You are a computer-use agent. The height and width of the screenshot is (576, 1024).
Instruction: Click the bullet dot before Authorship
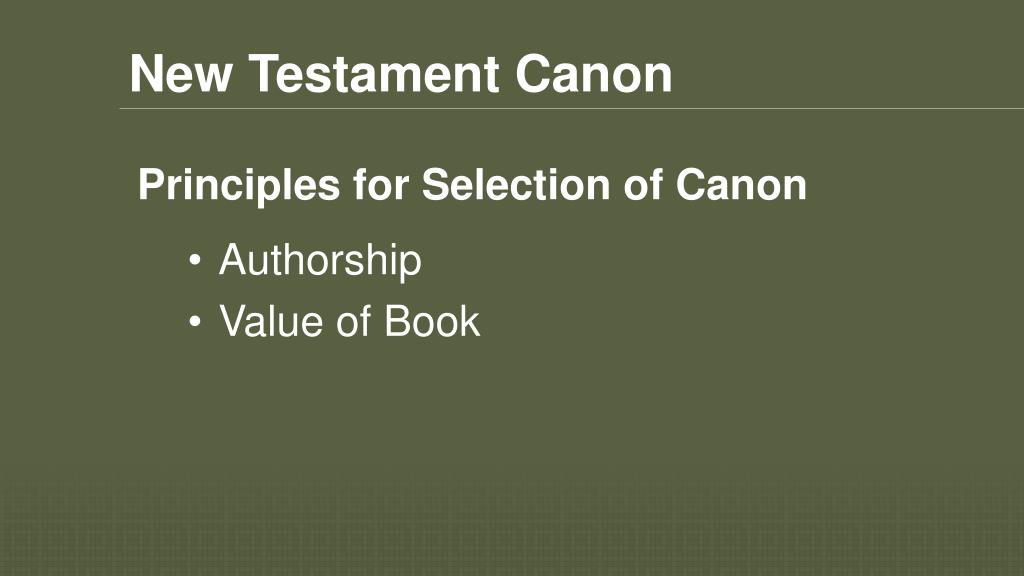[195, 261]
